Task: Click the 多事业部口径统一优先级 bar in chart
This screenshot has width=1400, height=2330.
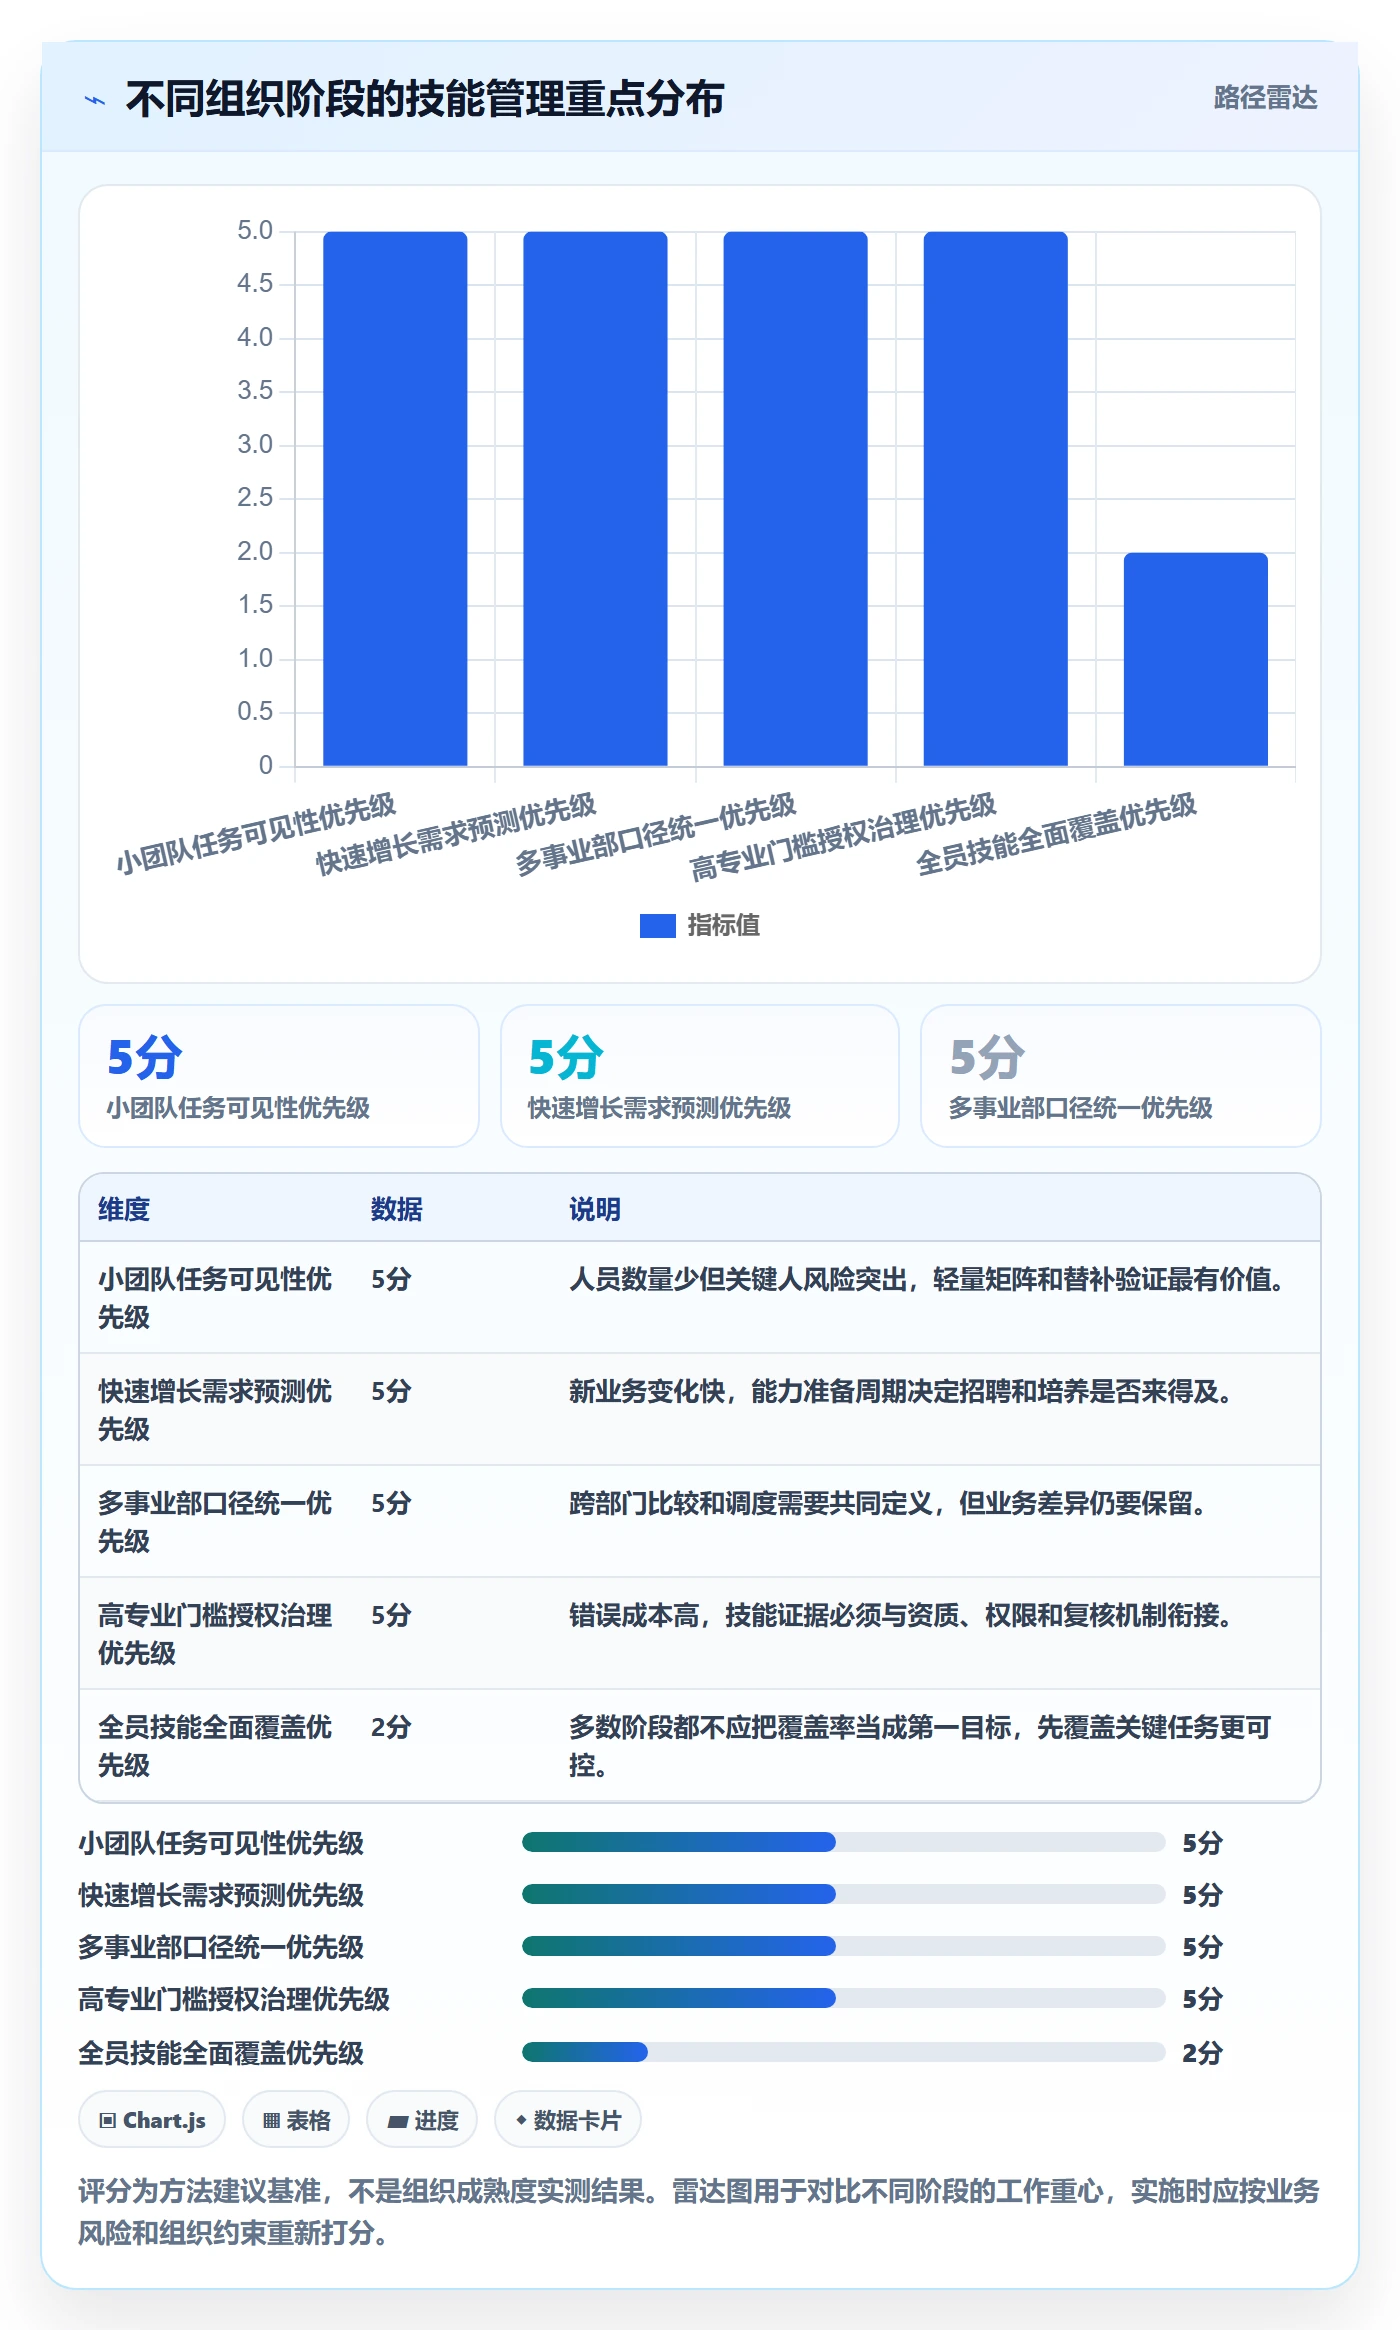Action: [x=795, y=499]
